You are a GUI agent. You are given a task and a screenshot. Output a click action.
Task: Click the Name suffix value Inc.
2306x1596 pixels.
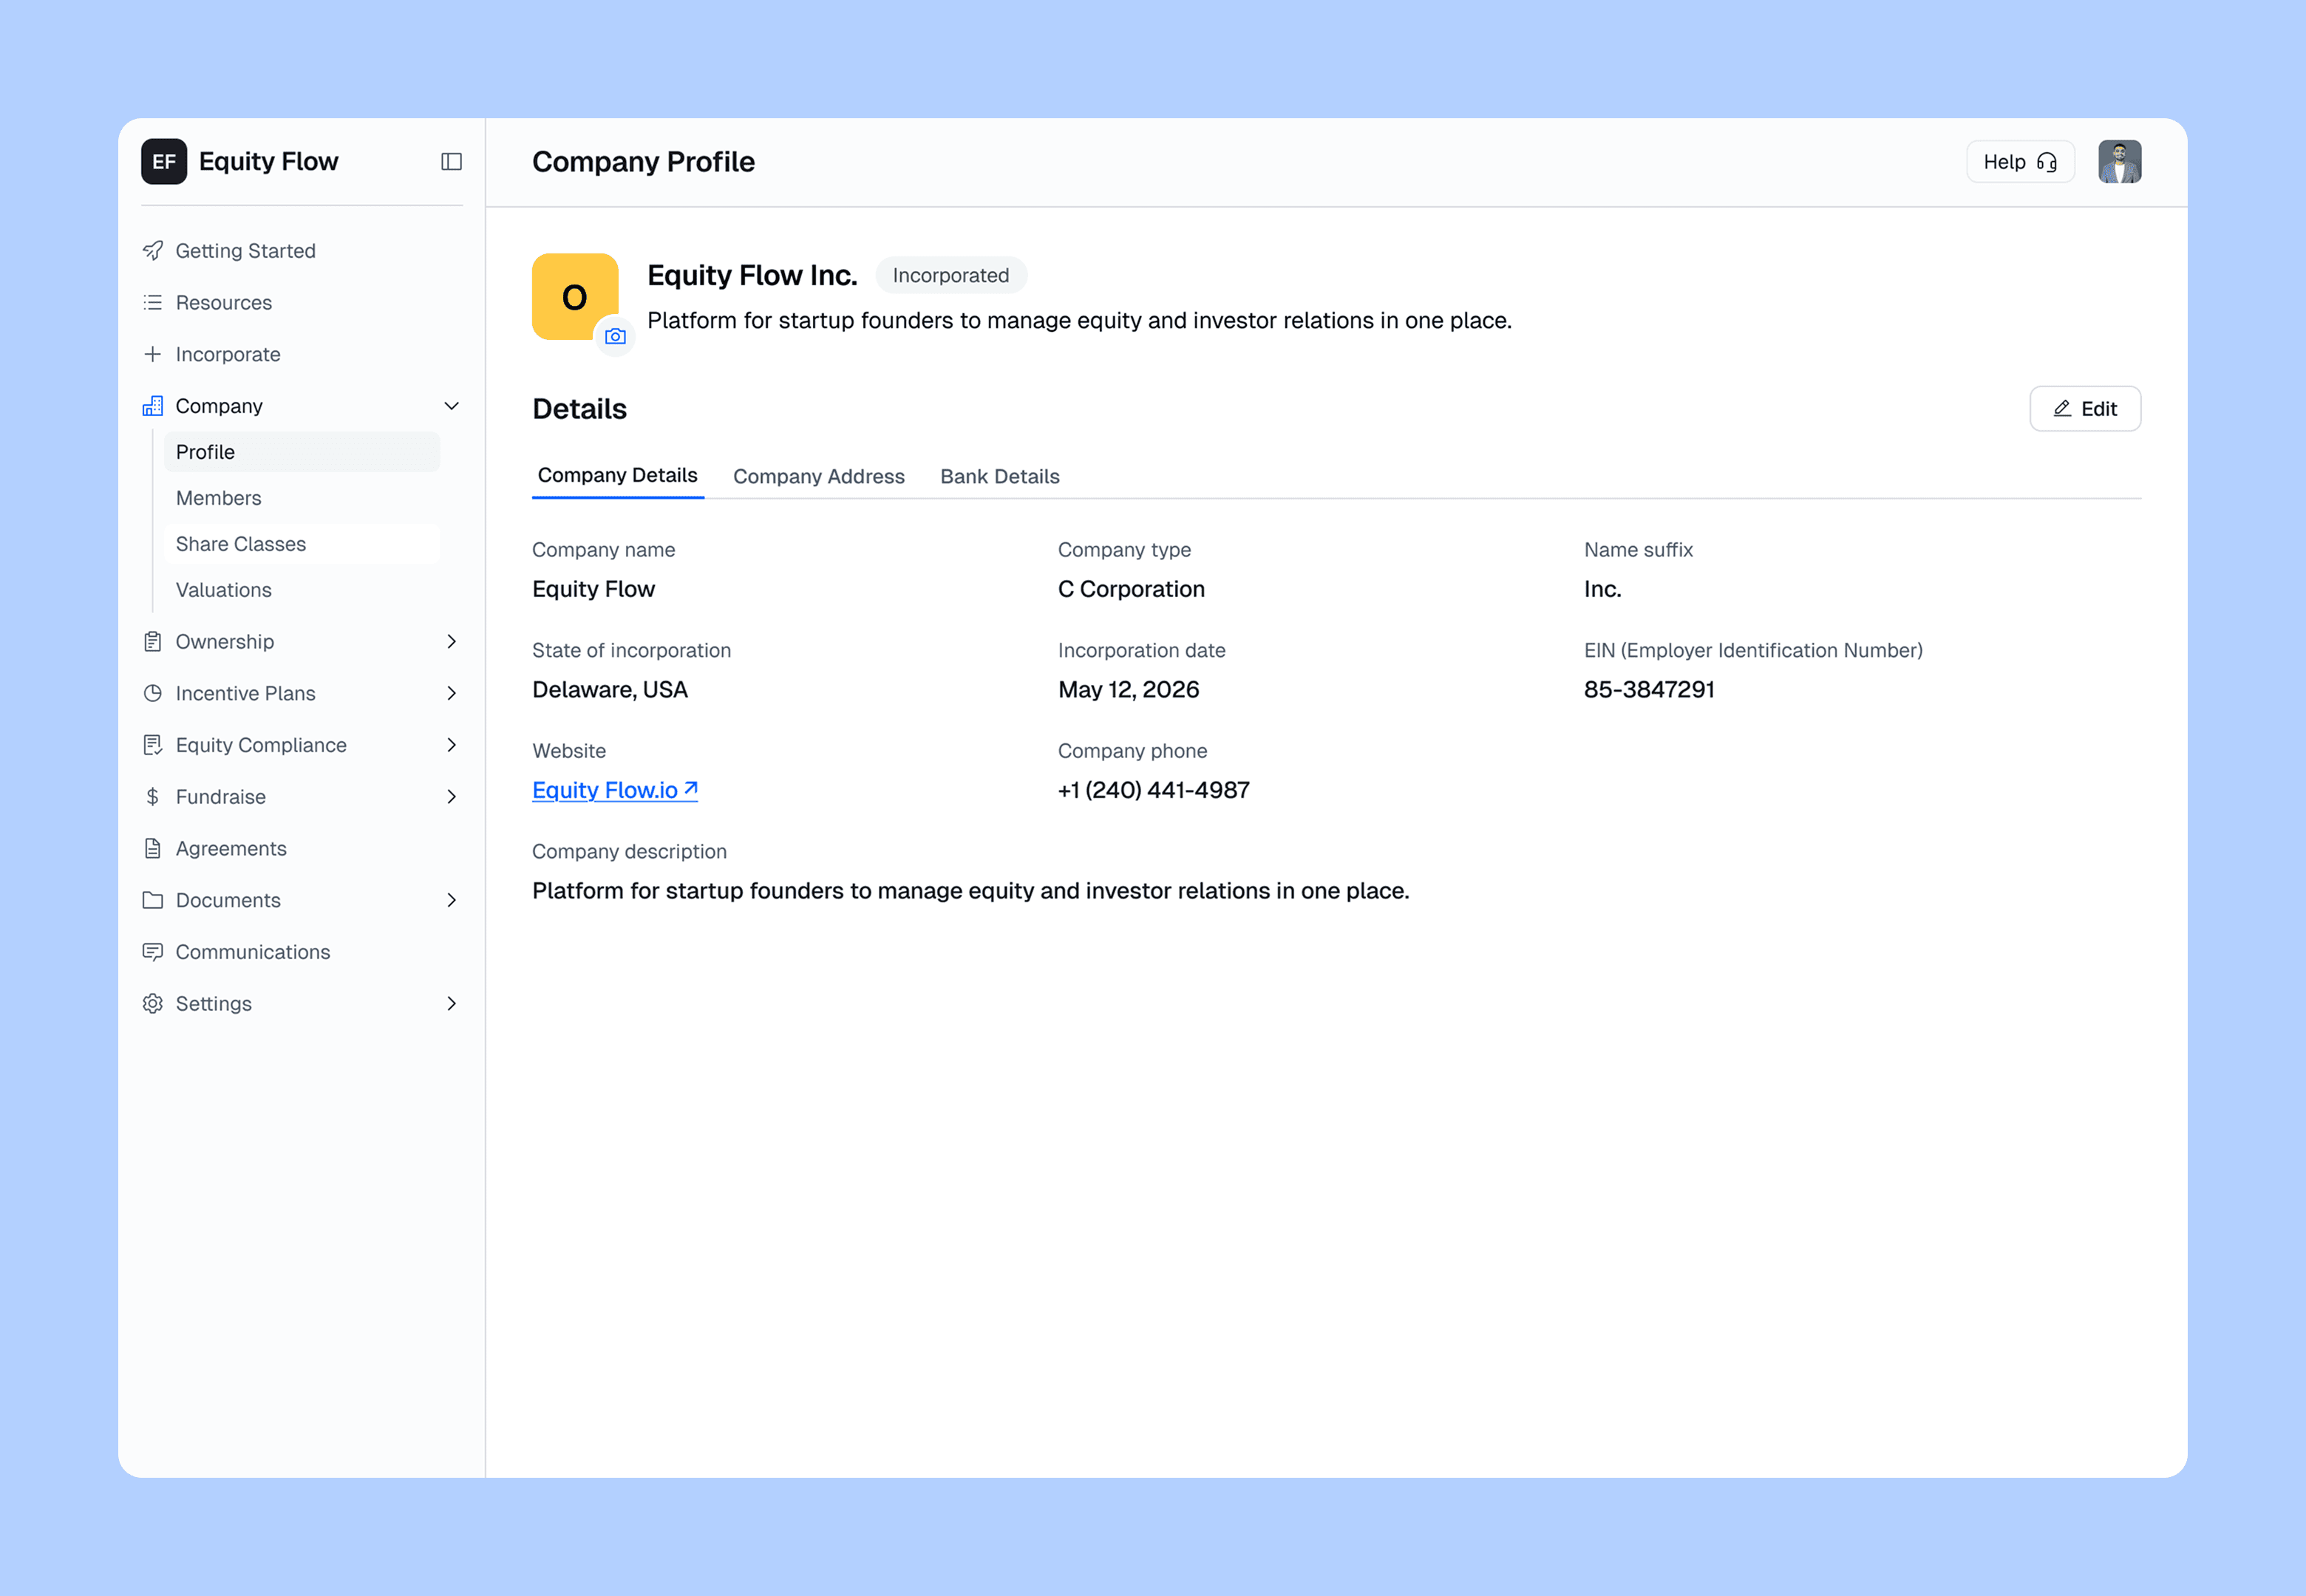(1602, 589)
